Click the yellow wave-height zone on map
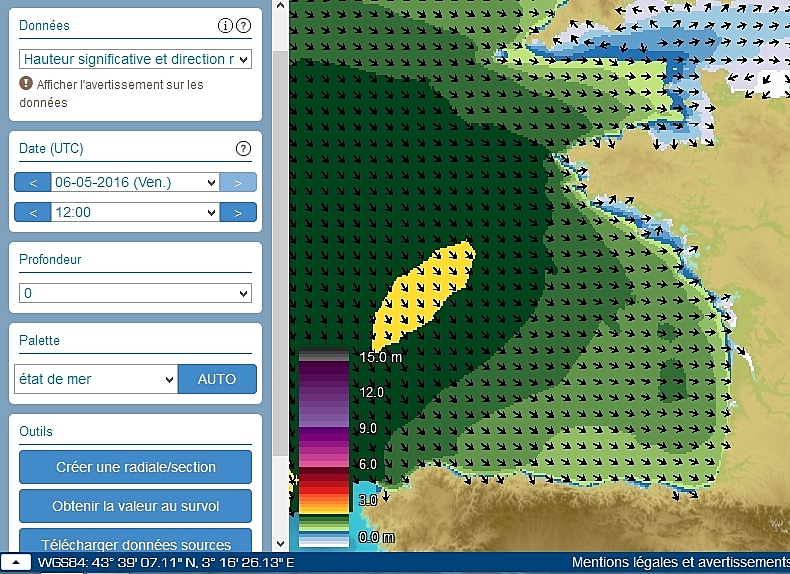This screenshot has height=574, width=790. click(x=422, y=293)
